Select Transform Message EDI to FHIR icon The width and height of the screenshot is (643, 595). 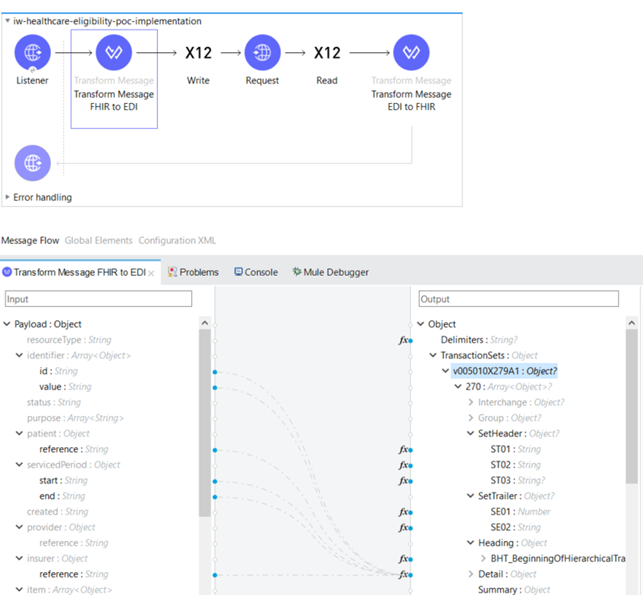tap(411, 52)
